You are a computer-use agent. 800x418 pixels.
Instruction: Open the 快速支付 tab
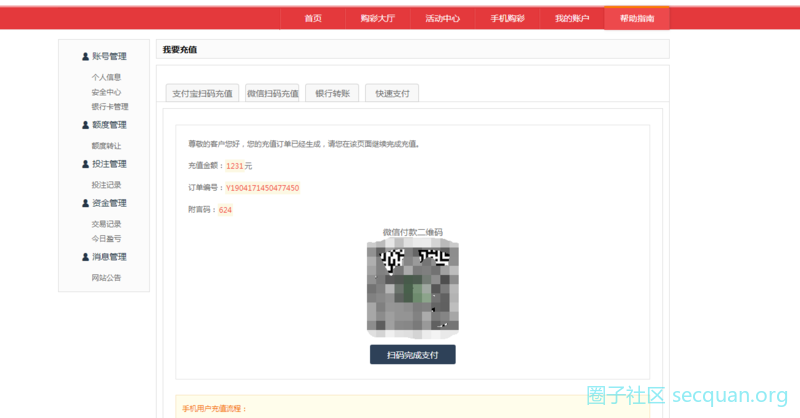392,93
